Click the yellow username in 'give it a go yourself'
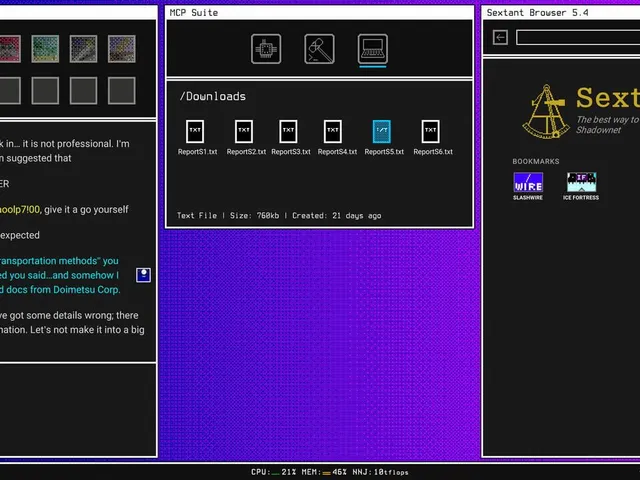The image size is (640, 480). (20, 209)
